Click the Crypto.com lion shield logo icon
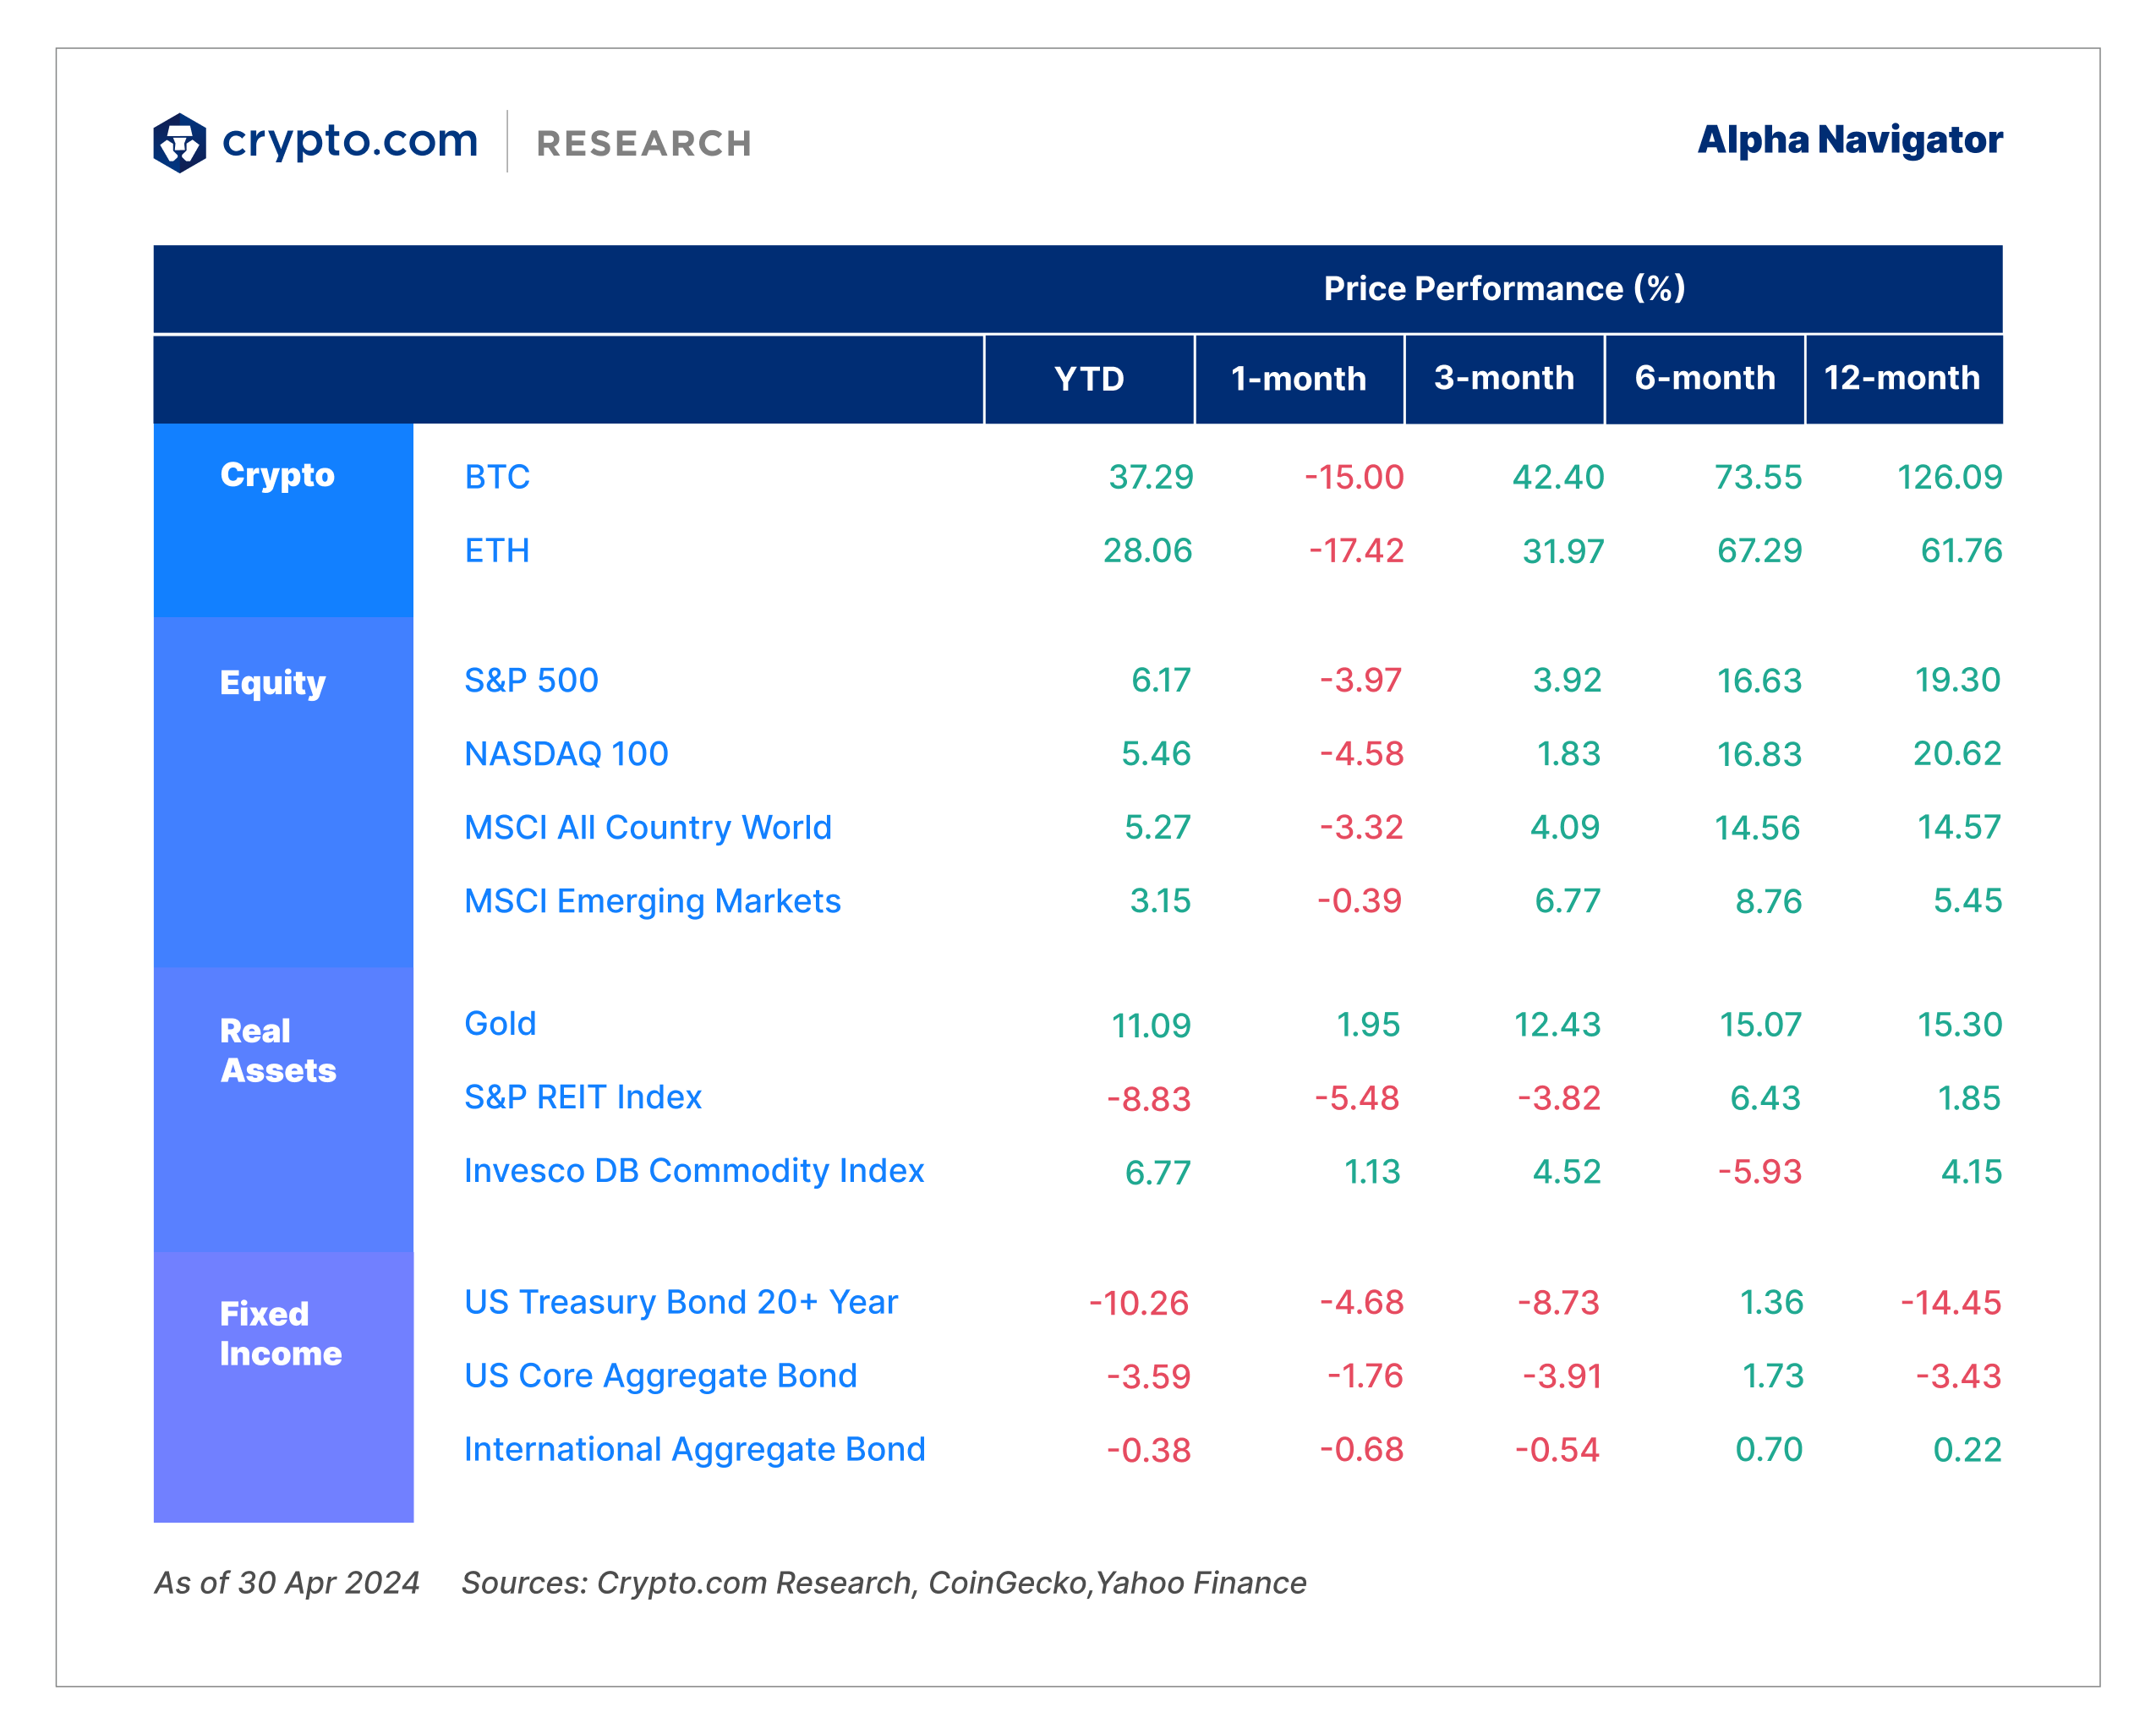Viewport: 2156px width, 1734px height. 180,143
